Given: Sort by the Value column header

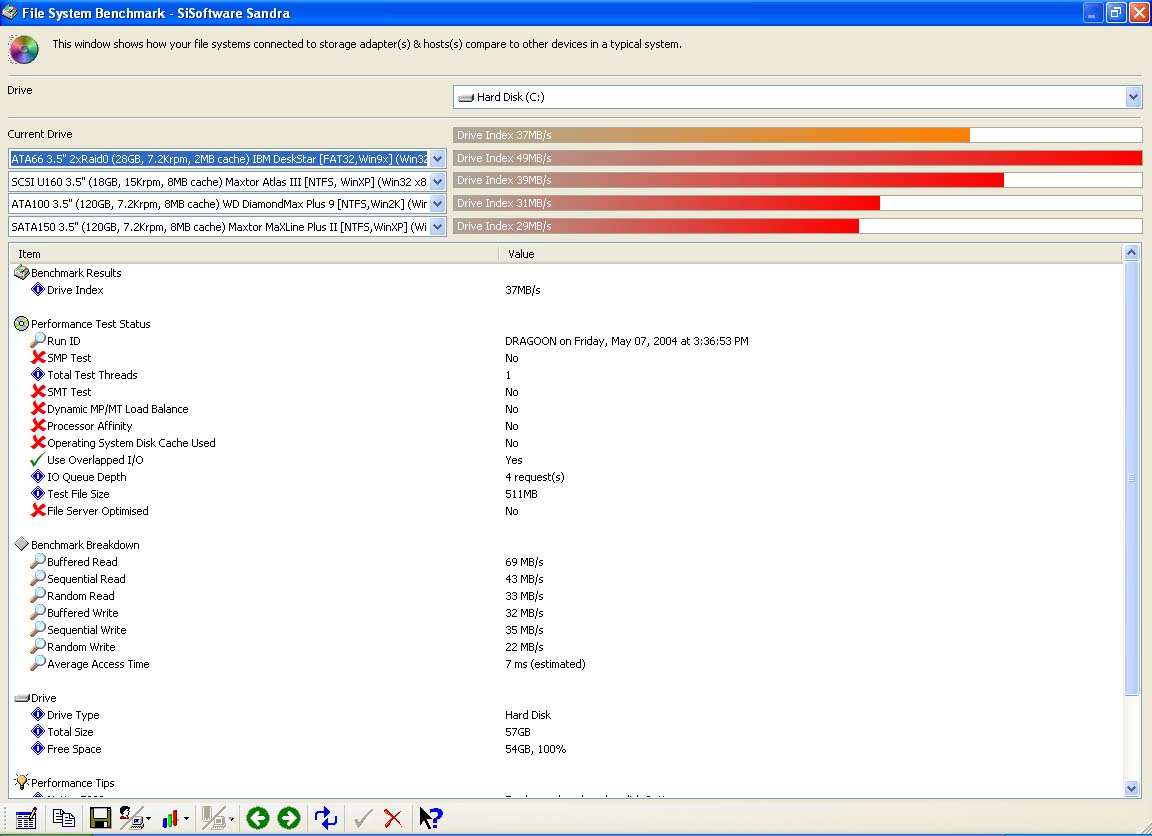Looking at the screenshot, I should pos(811,254).
